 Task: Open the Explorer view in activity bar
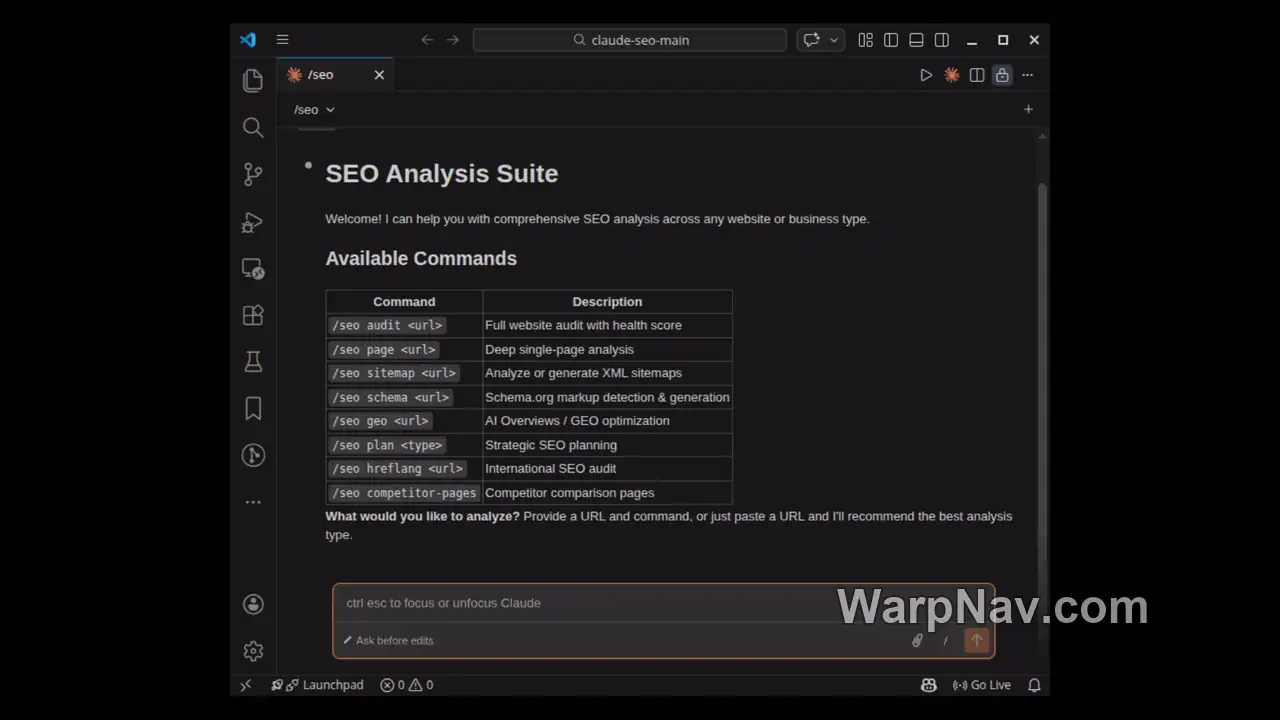click(253, 81)
